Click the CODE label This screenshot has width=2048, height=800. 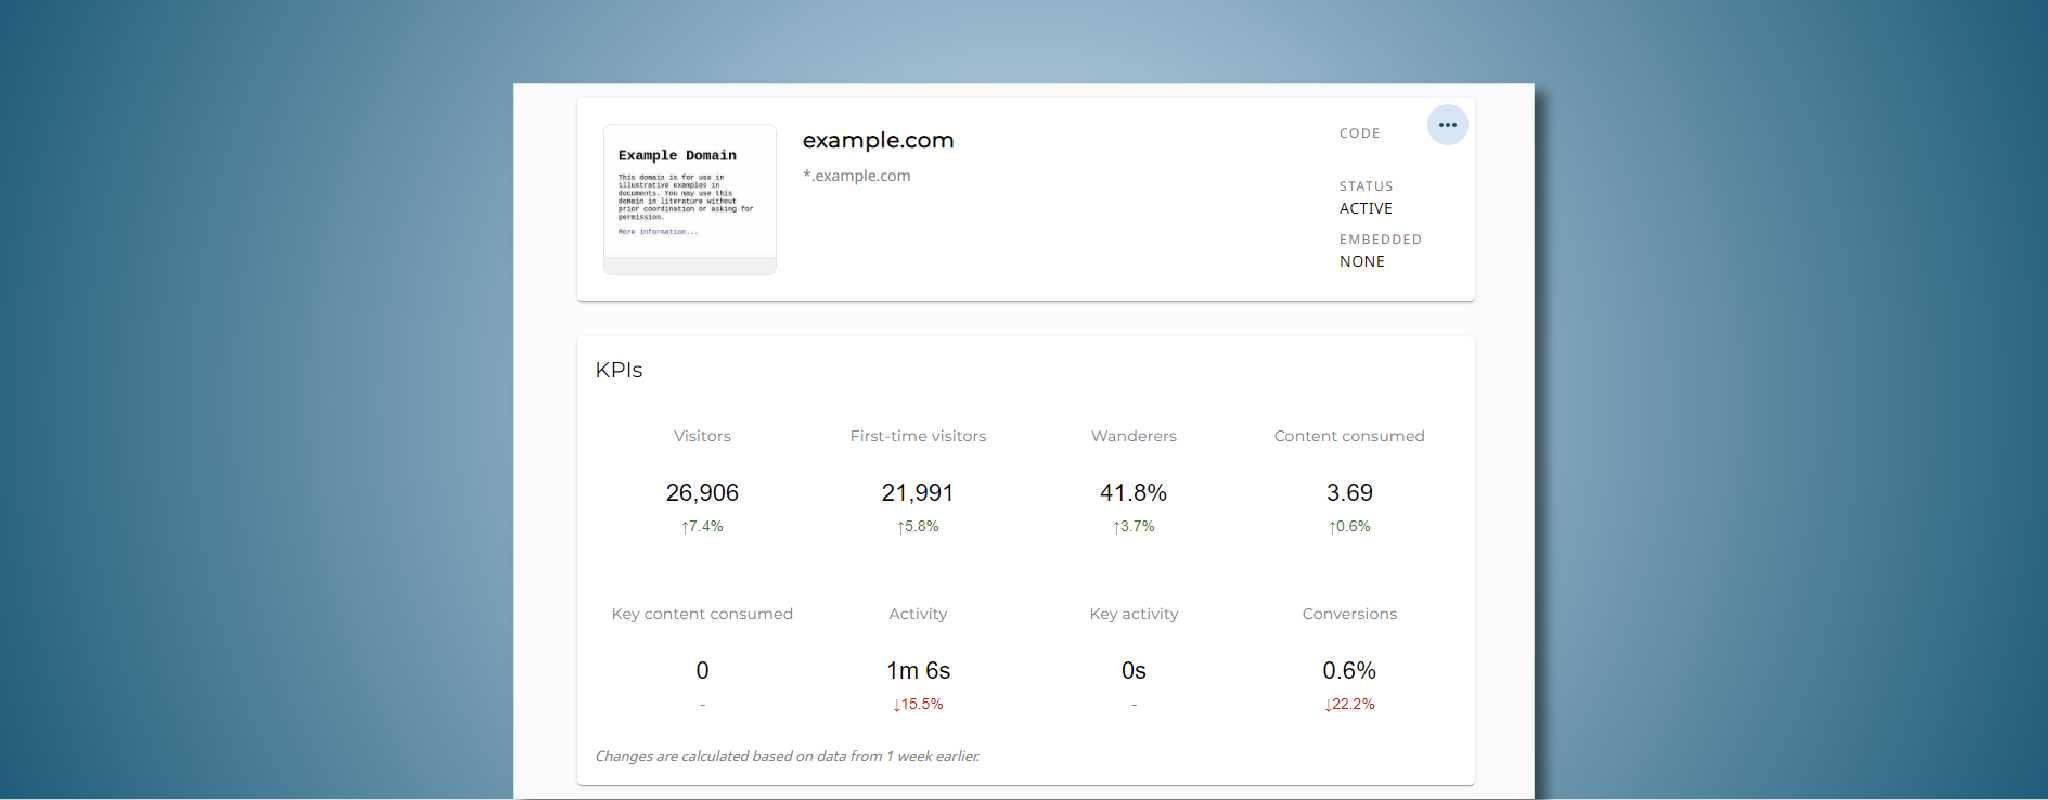(x=1360, y=133)
